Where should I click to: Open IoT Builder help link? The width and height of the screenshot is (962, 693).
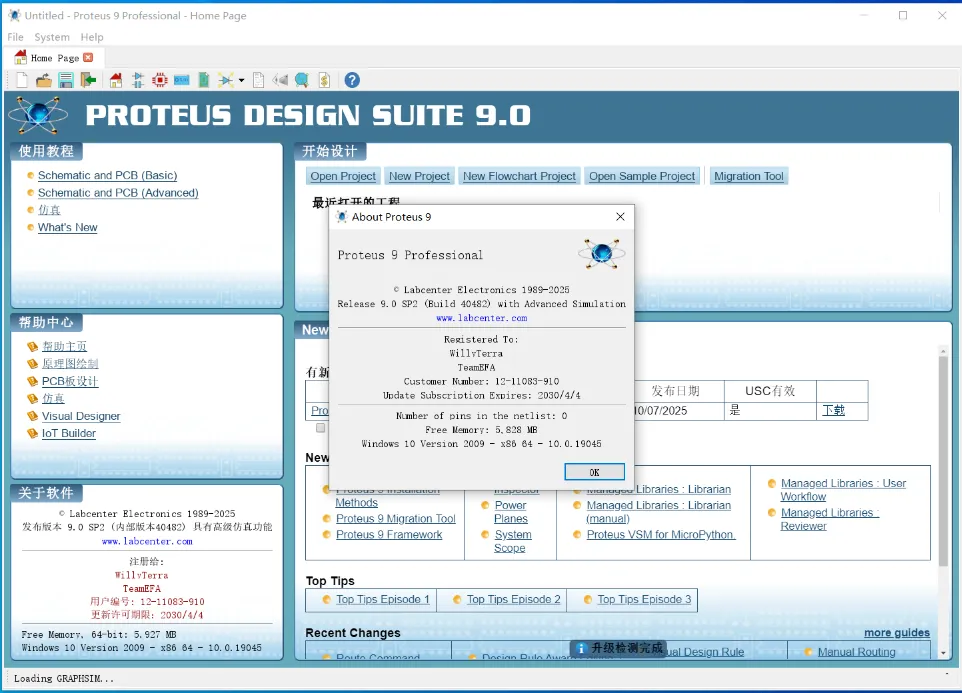(69, 433)
